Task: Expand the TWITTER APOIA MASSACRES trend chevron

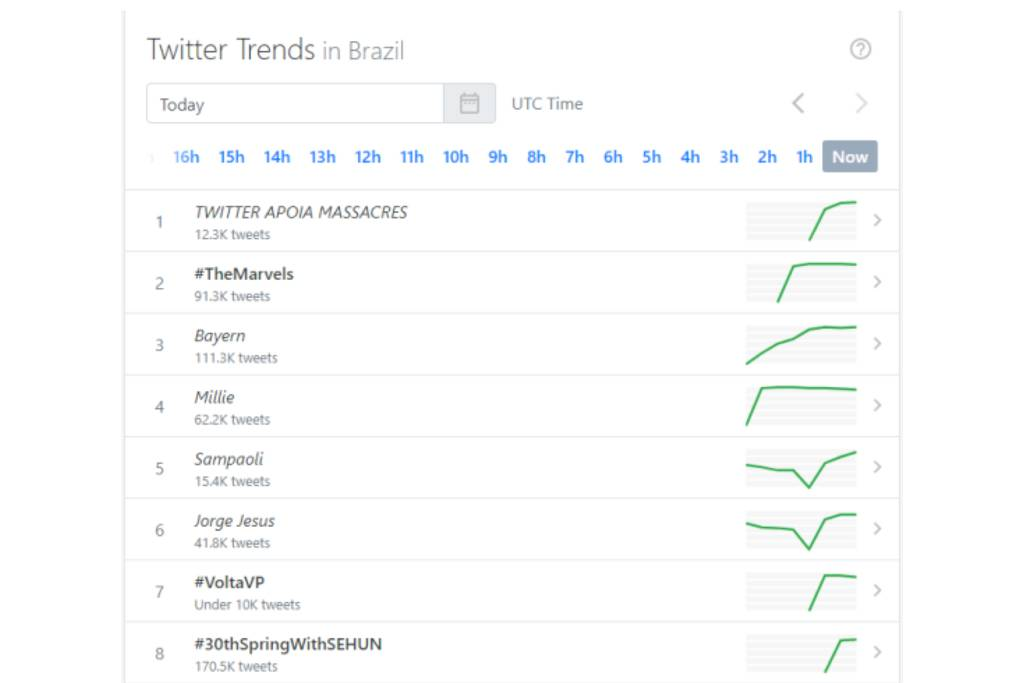Action: (x=877, y=220)
